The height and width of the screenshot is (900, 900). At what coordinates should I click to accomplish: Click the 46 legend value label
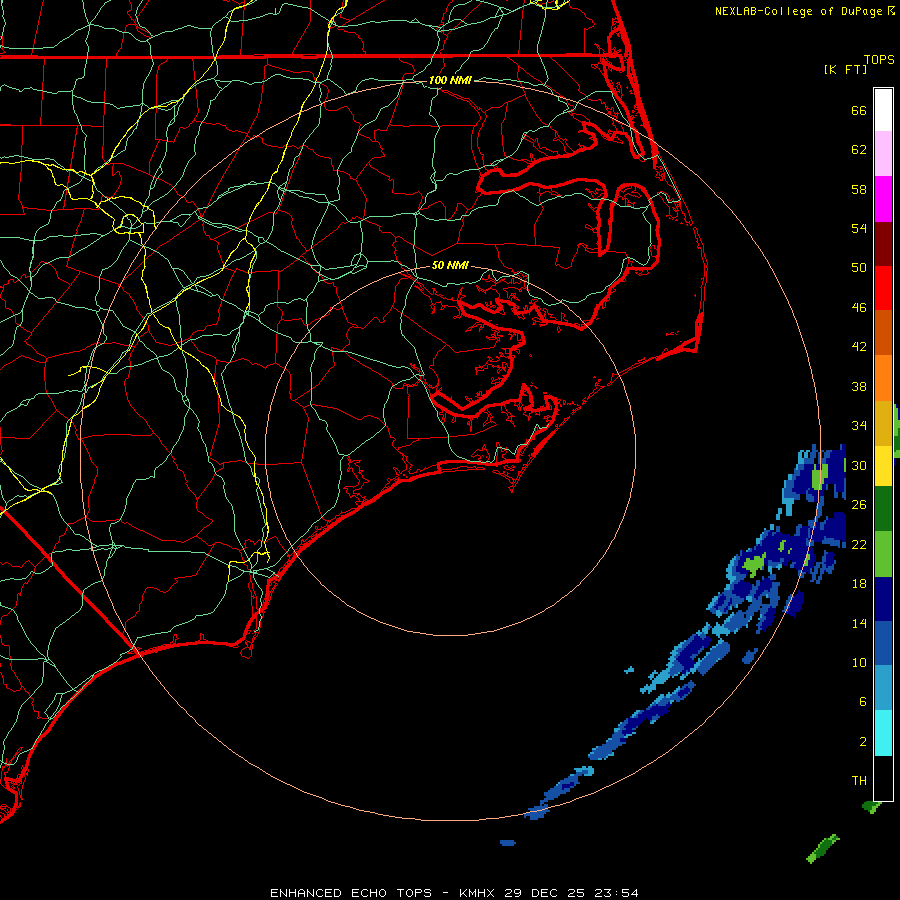pyautogui.click(x=859, y=308)
